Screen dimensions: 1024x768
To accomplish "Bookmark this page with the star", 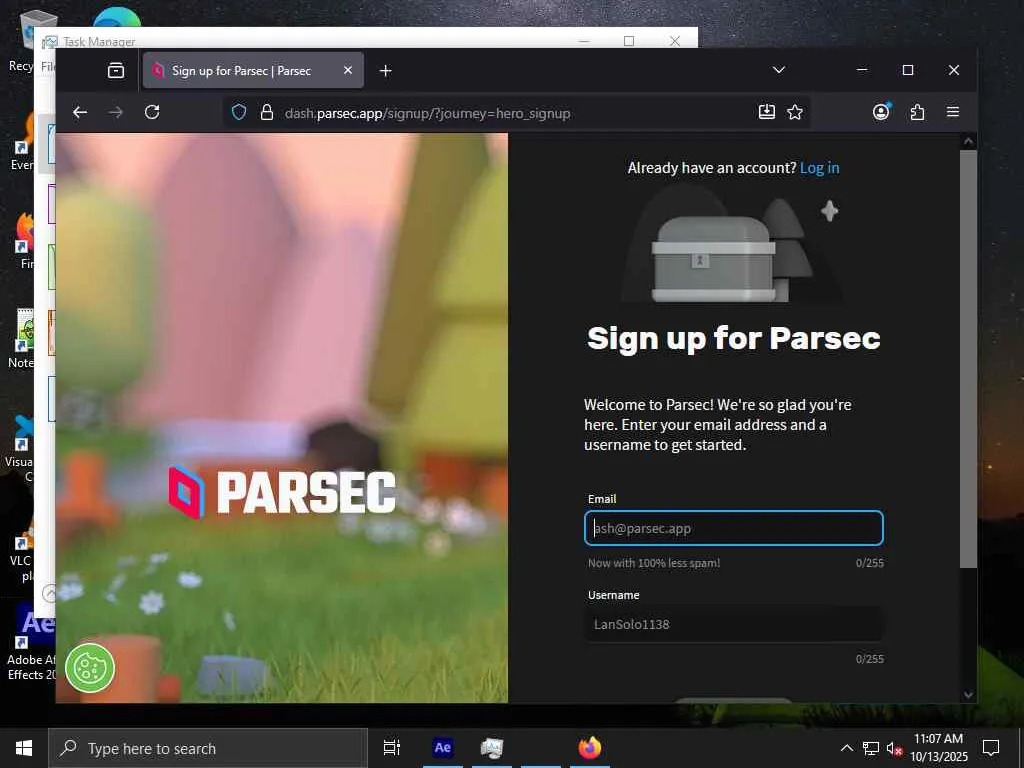I will pyautogui.click(x=795, y=112).
